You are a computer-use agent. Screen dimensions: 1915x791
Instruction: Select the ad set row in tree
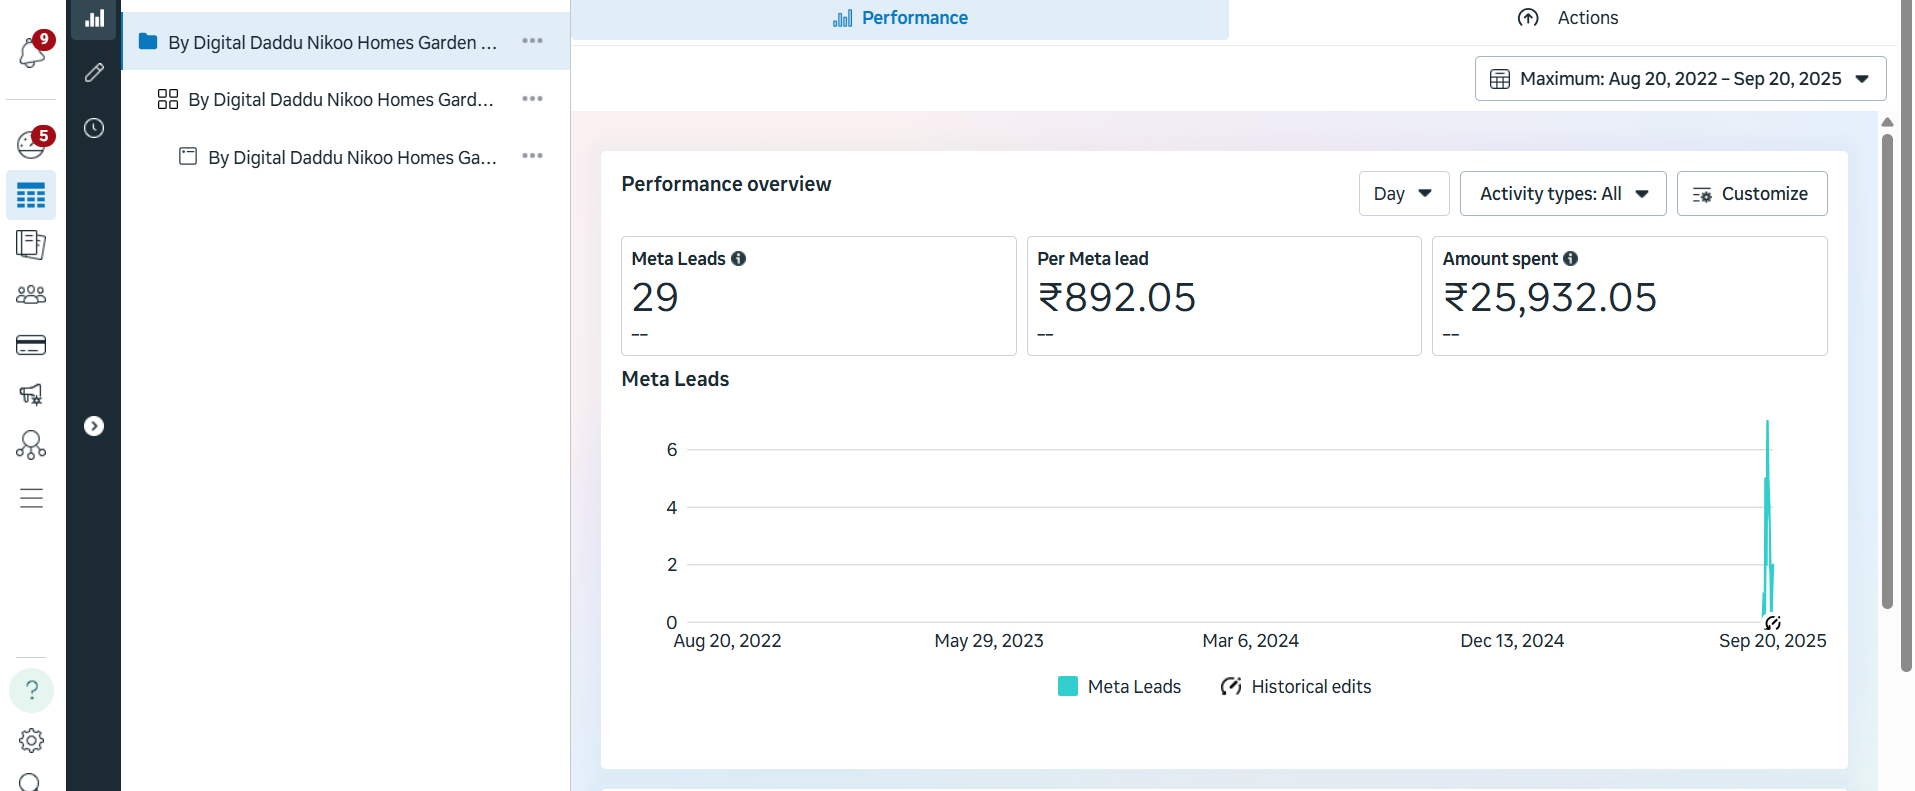(x=340, y=100)
